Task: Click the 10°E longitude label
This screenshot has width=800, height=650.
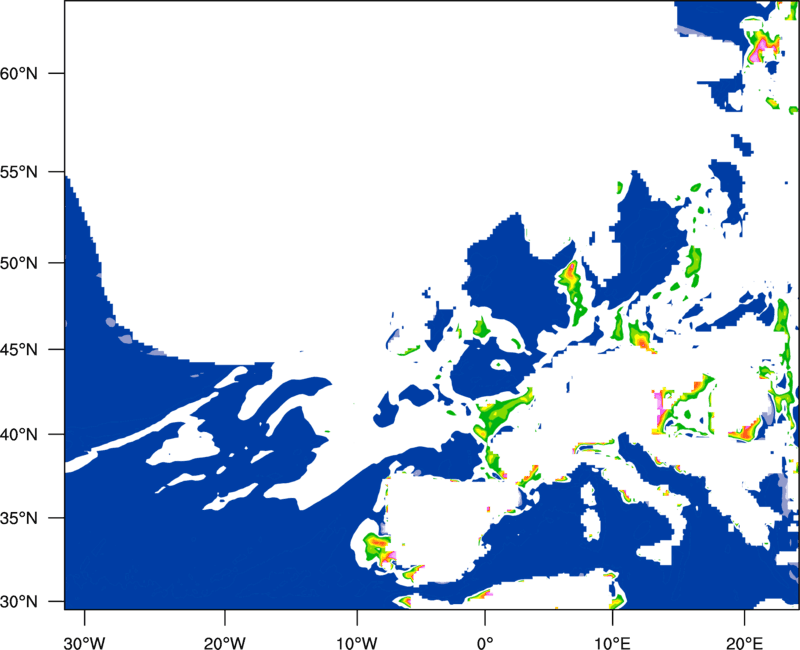Action: (612, 643)
